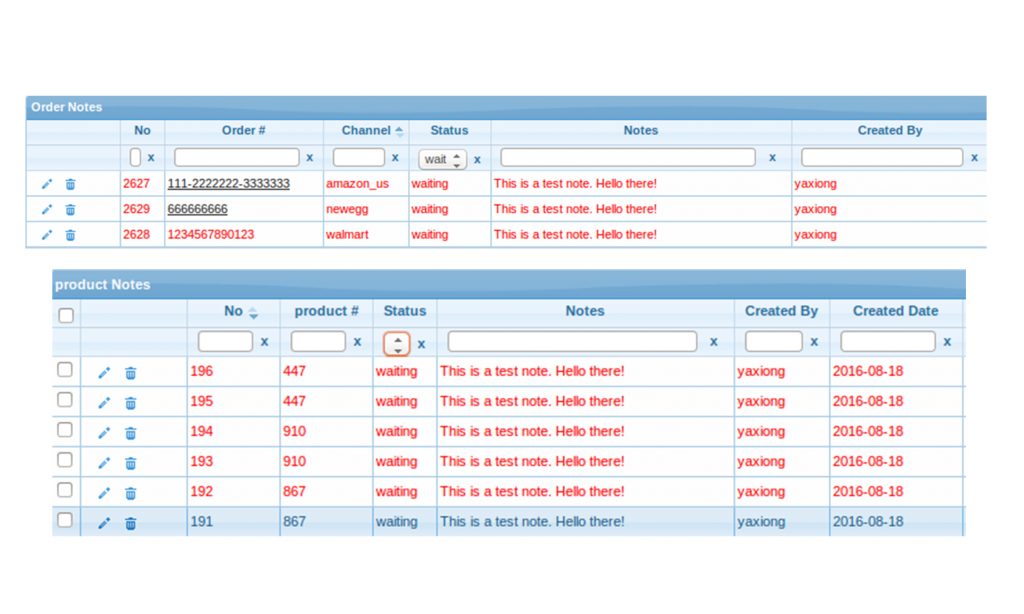Sort product Notes by Created Date header
Viewport: 1024px width, 614px height.
895,312
